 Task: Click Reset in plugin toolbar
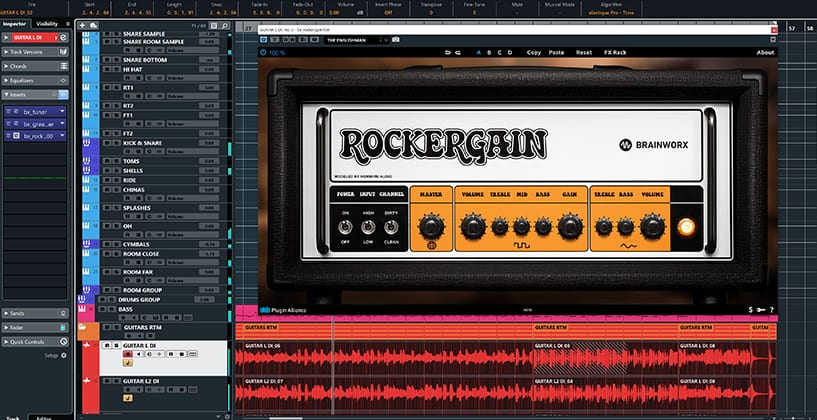click(584, 52)
